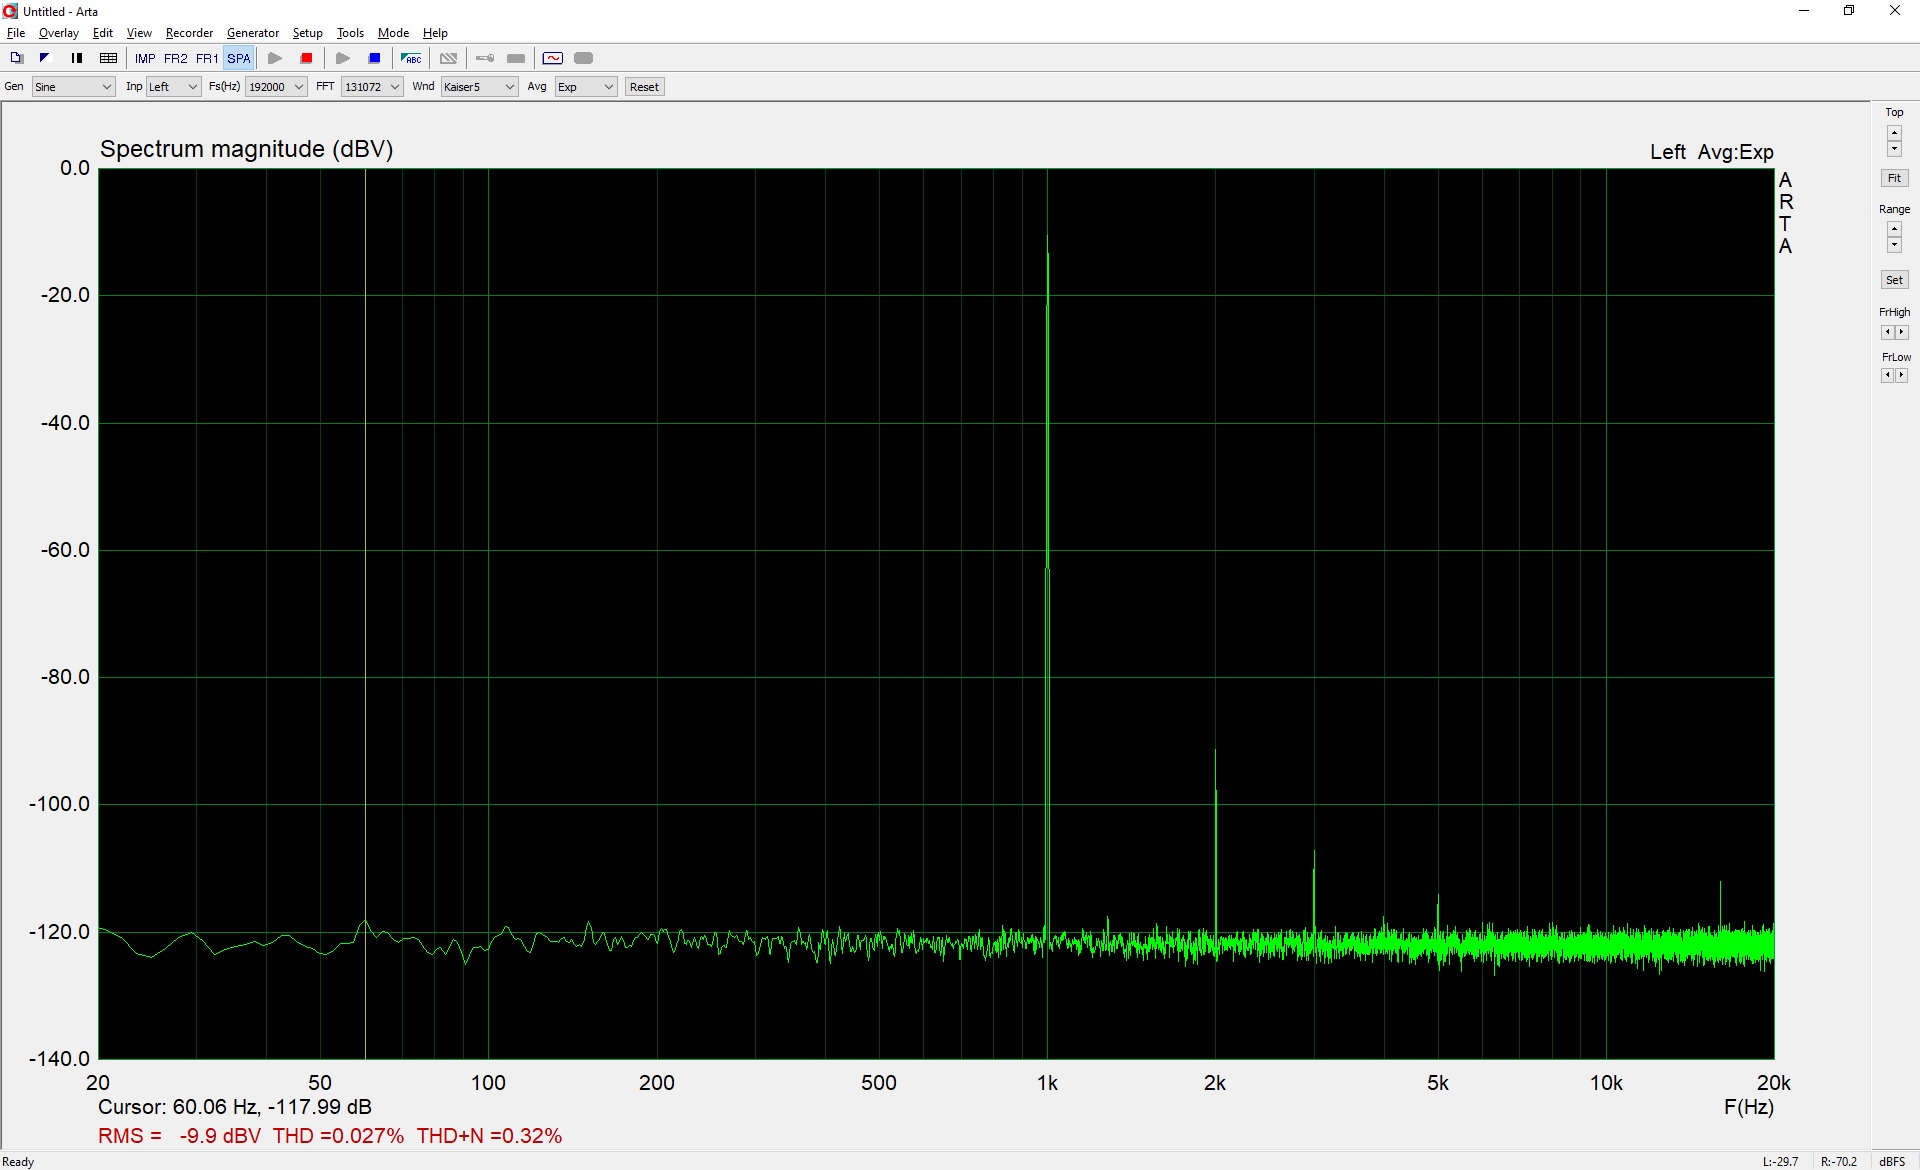Viewport: 1920px width, 1170px height.
Task: Click the pause bars toolbar icon
Action: click(x=77, y=58)
